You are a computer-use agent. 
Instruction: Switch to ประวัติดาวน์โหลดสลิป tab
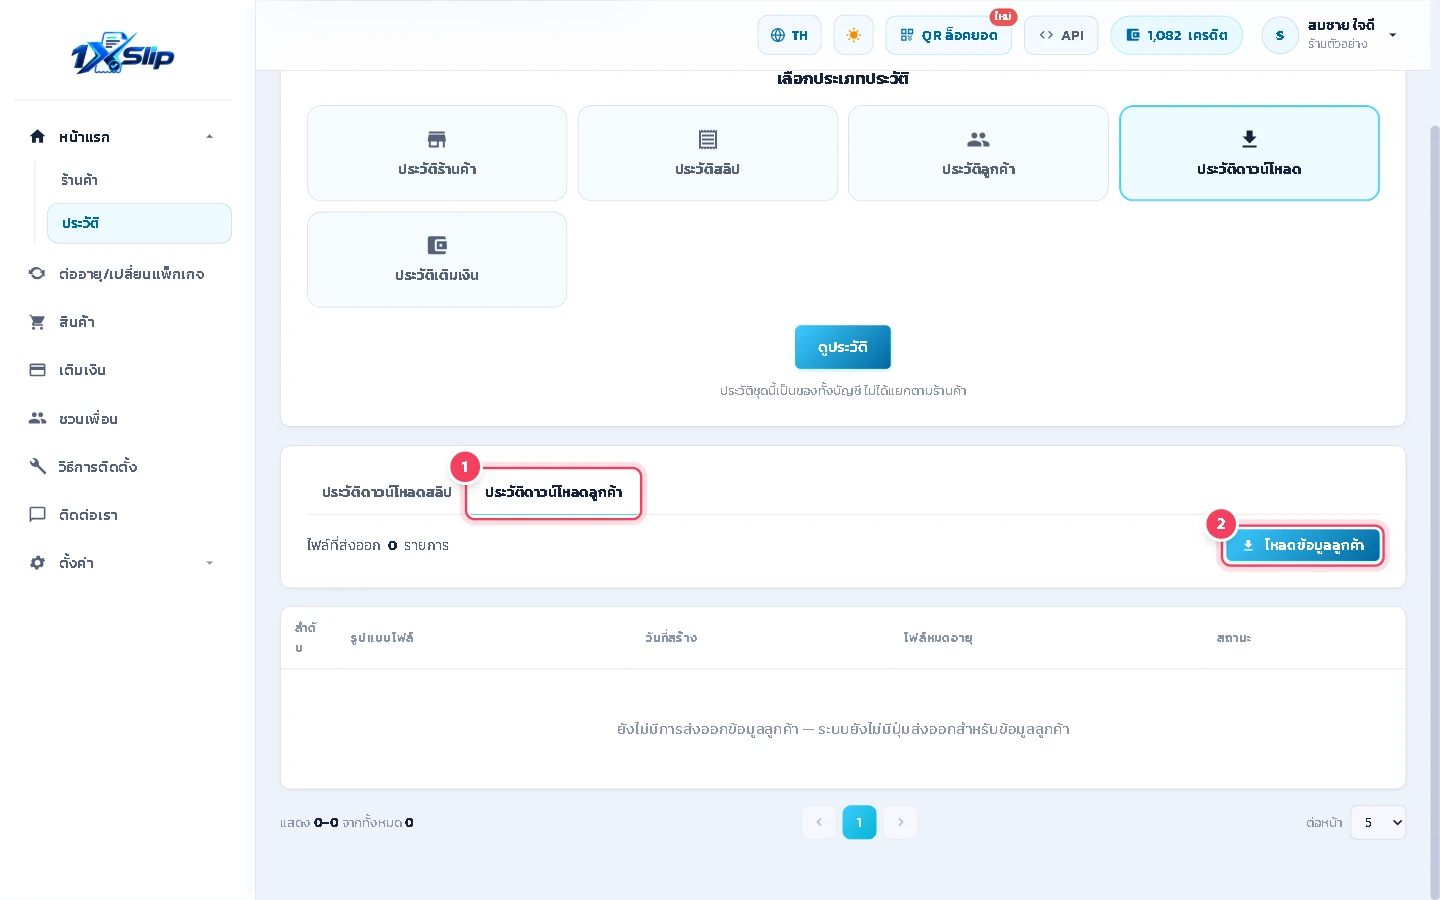[x=387, y=492]
